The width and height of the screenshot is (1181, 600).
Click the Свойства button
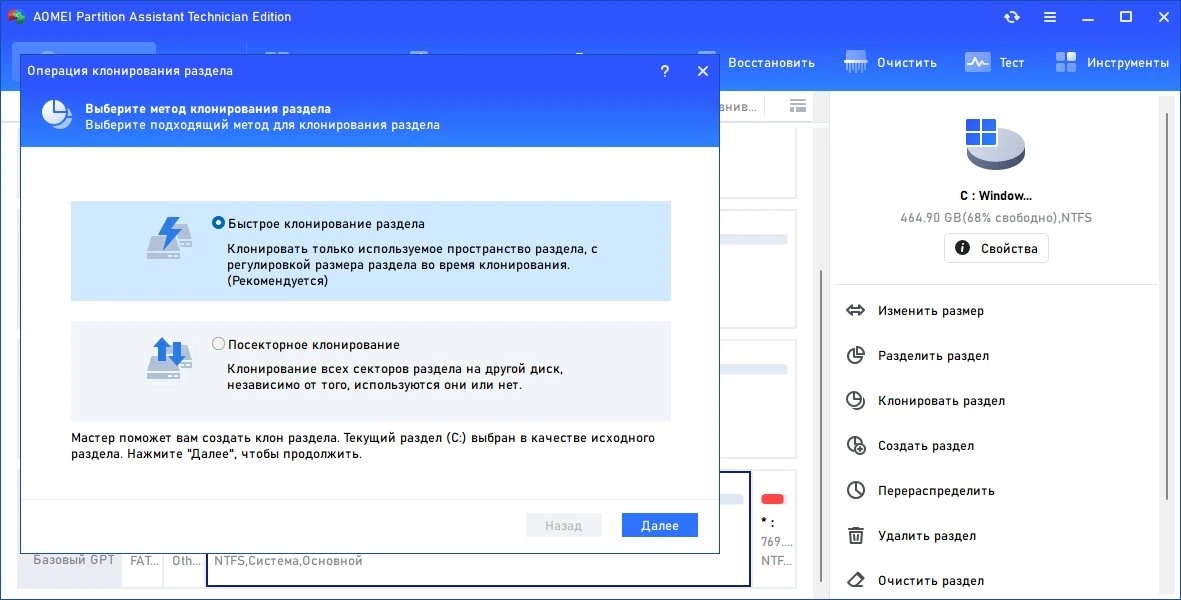tap(996, 248)
